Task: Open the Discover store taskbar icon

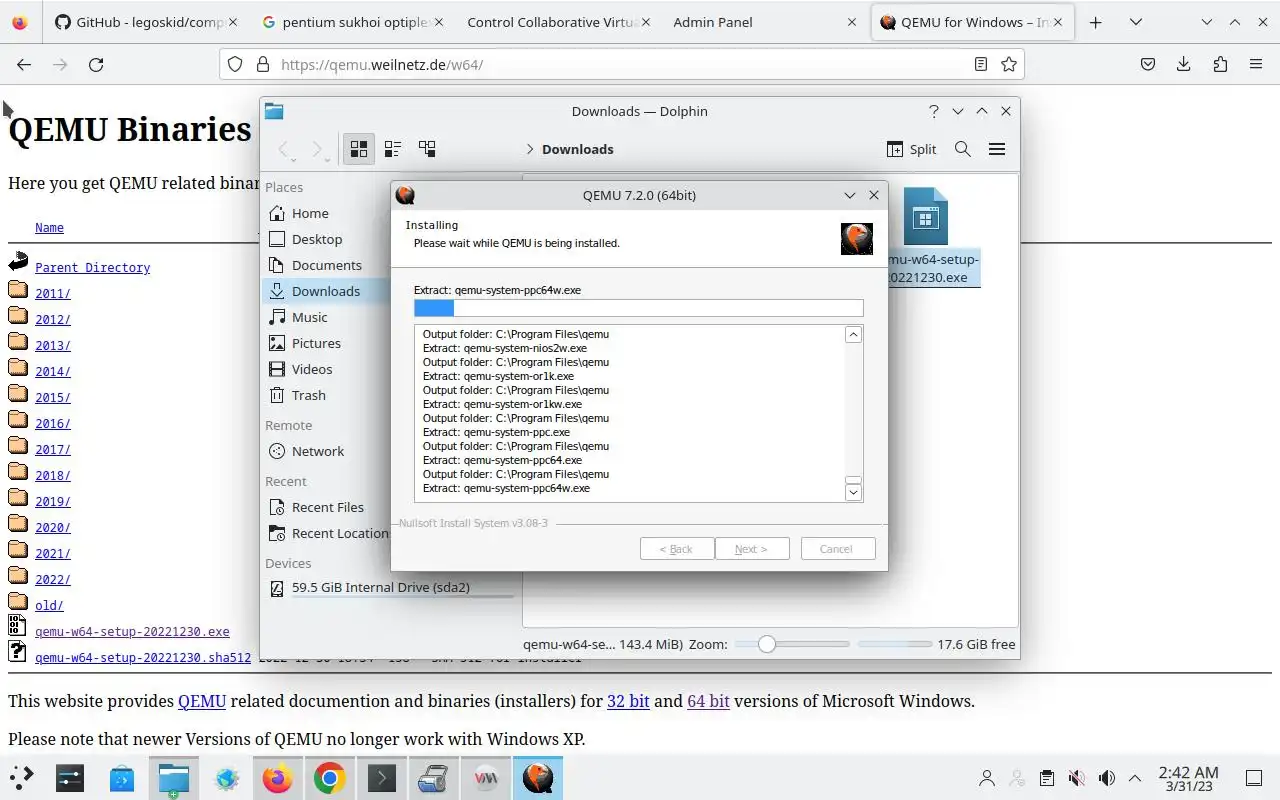Action: coord(122,778)
